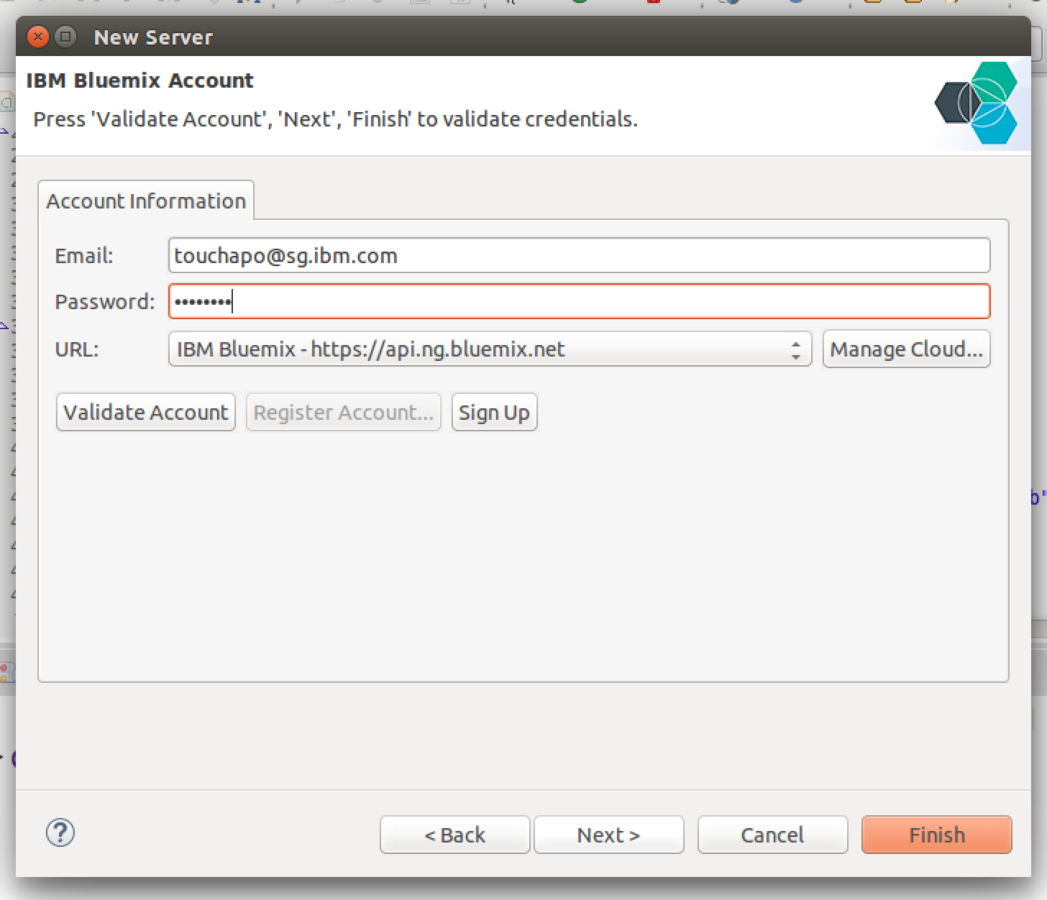This screenshot has width=1047, height=900.
Task: Click the validate credentials instruction text
Action: [x=335, y=119]
